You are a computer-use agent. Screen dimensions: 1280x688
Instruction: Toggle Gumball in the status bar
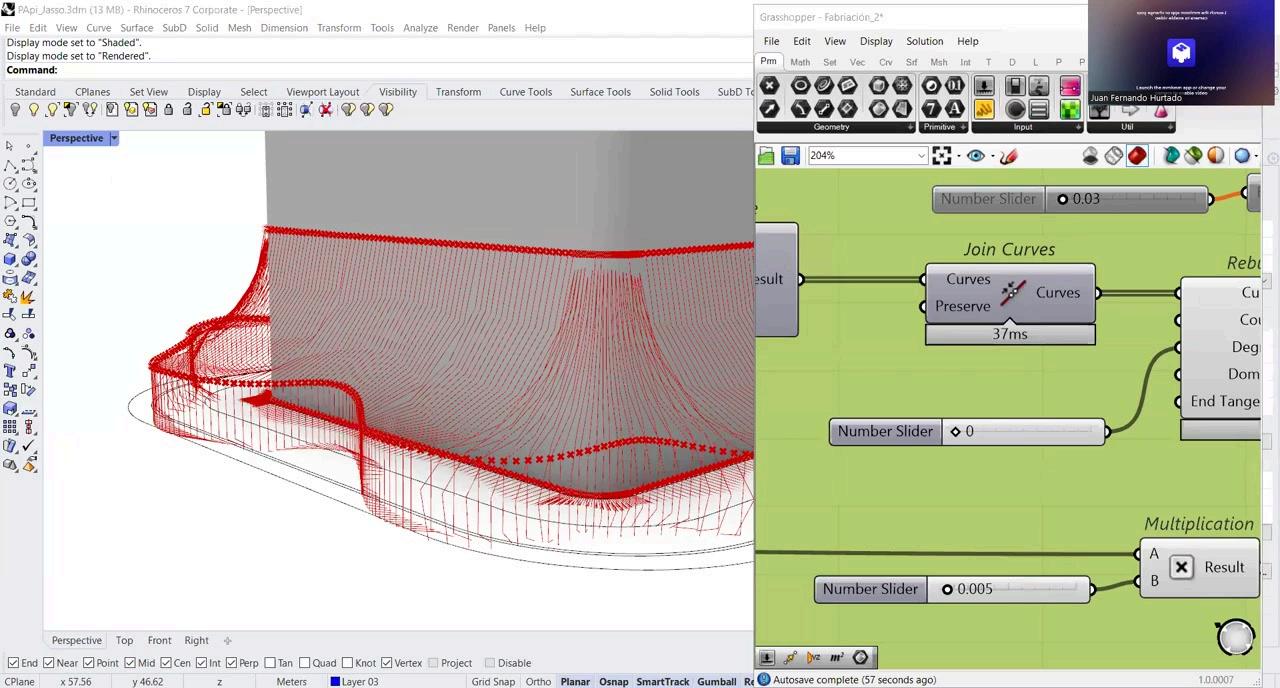[716, 682]
